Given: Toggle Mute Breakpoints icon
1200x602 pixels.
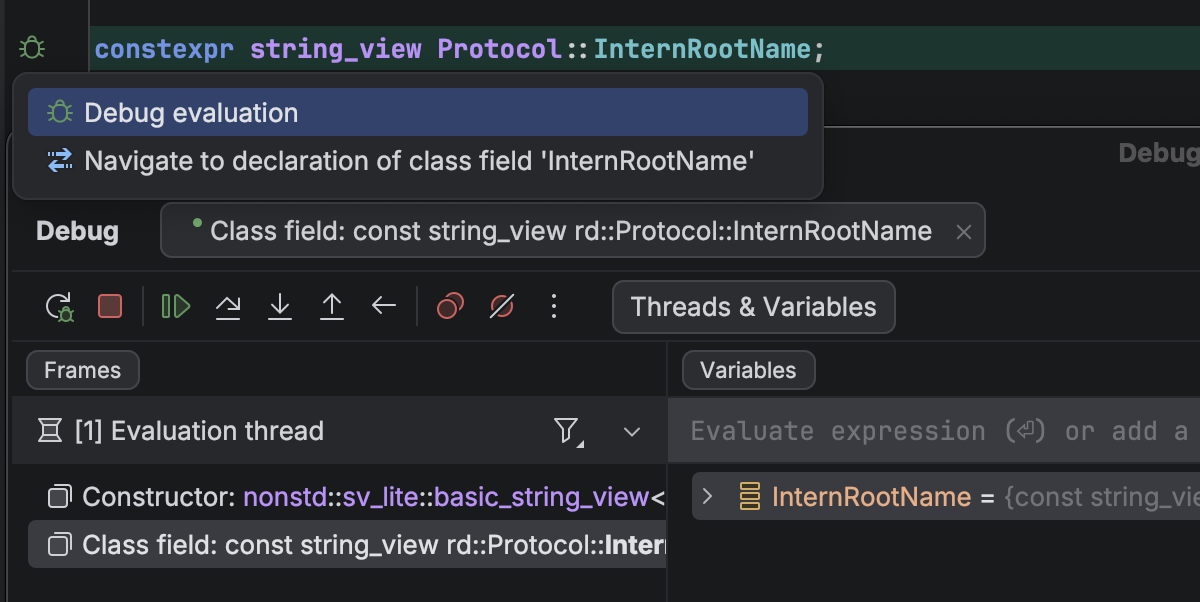Looking at the screenshot, I should coord(501,306).
